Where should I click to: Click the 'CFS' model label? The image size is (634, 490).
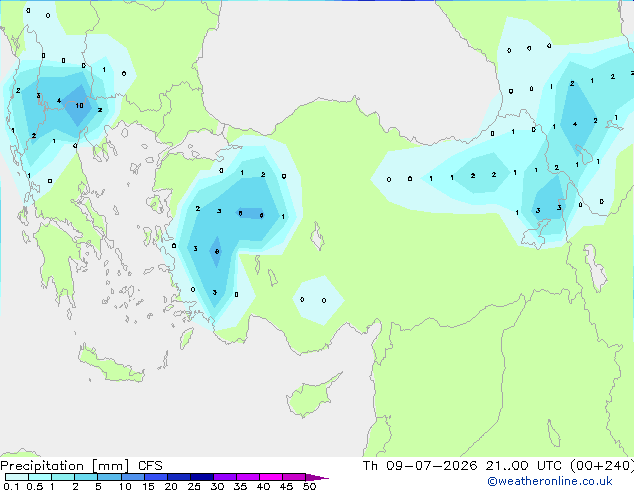coord(150,466)
